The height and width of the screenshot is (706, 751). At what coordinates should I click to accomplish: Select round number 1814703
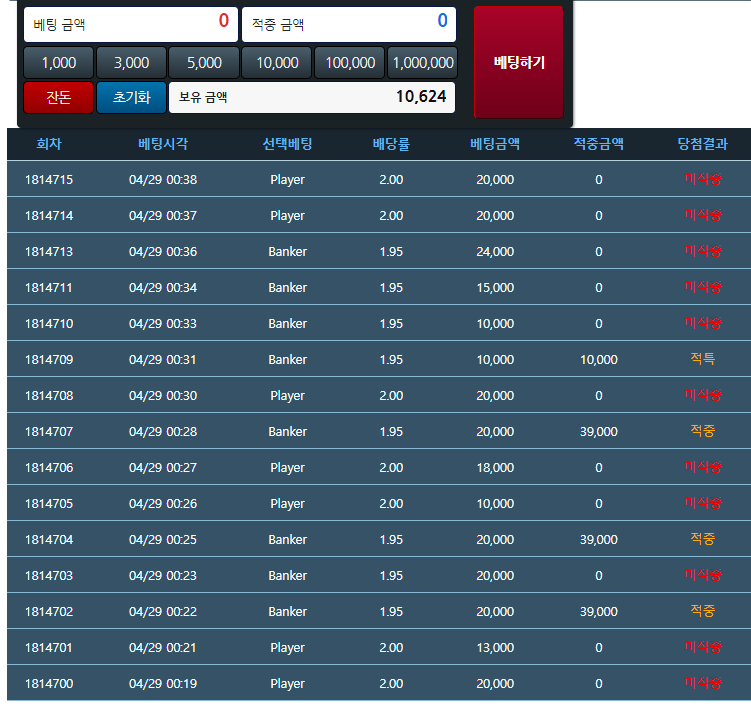(x=49, y=575)
